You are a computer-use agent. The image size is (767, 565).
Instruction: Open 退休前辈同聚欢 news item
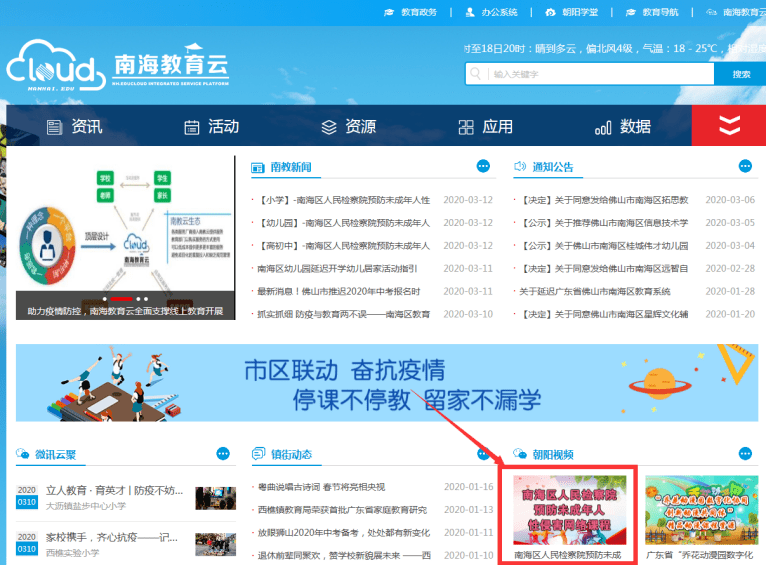click(x=344, y=556)
